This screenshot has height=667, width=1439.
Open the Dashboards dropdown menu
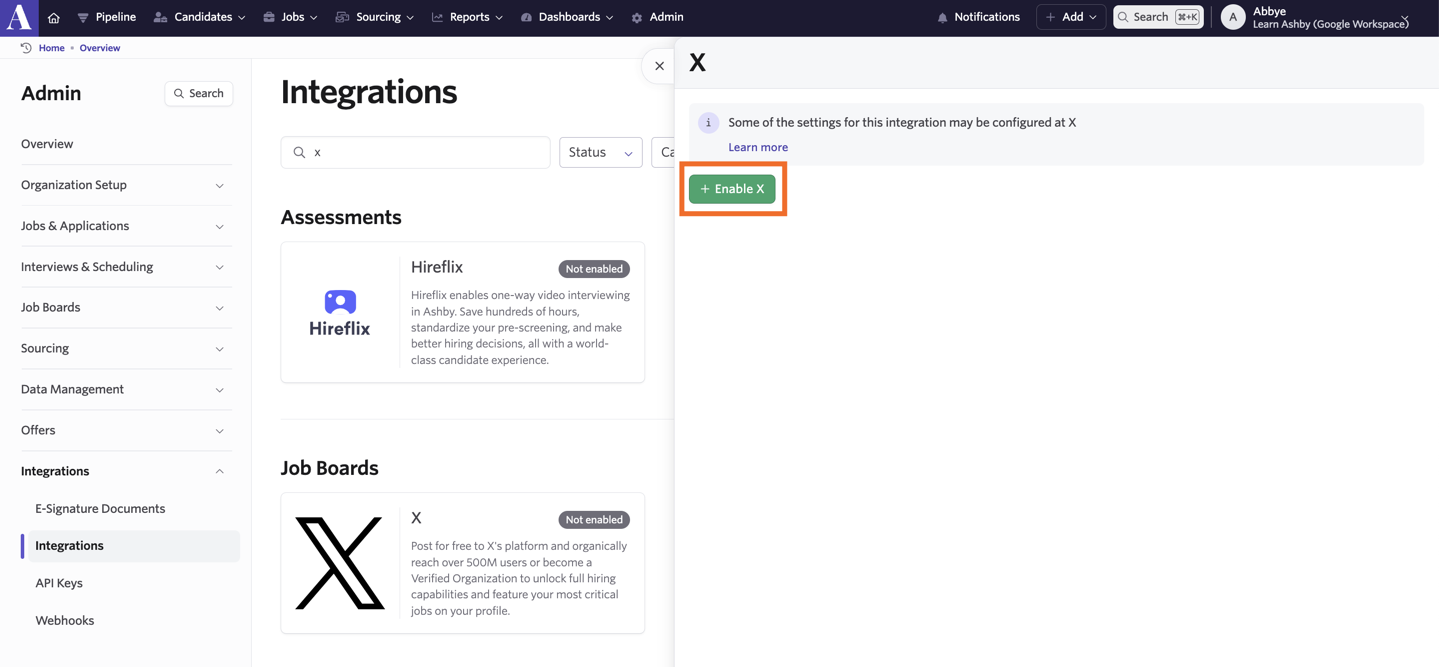[567, 17]
